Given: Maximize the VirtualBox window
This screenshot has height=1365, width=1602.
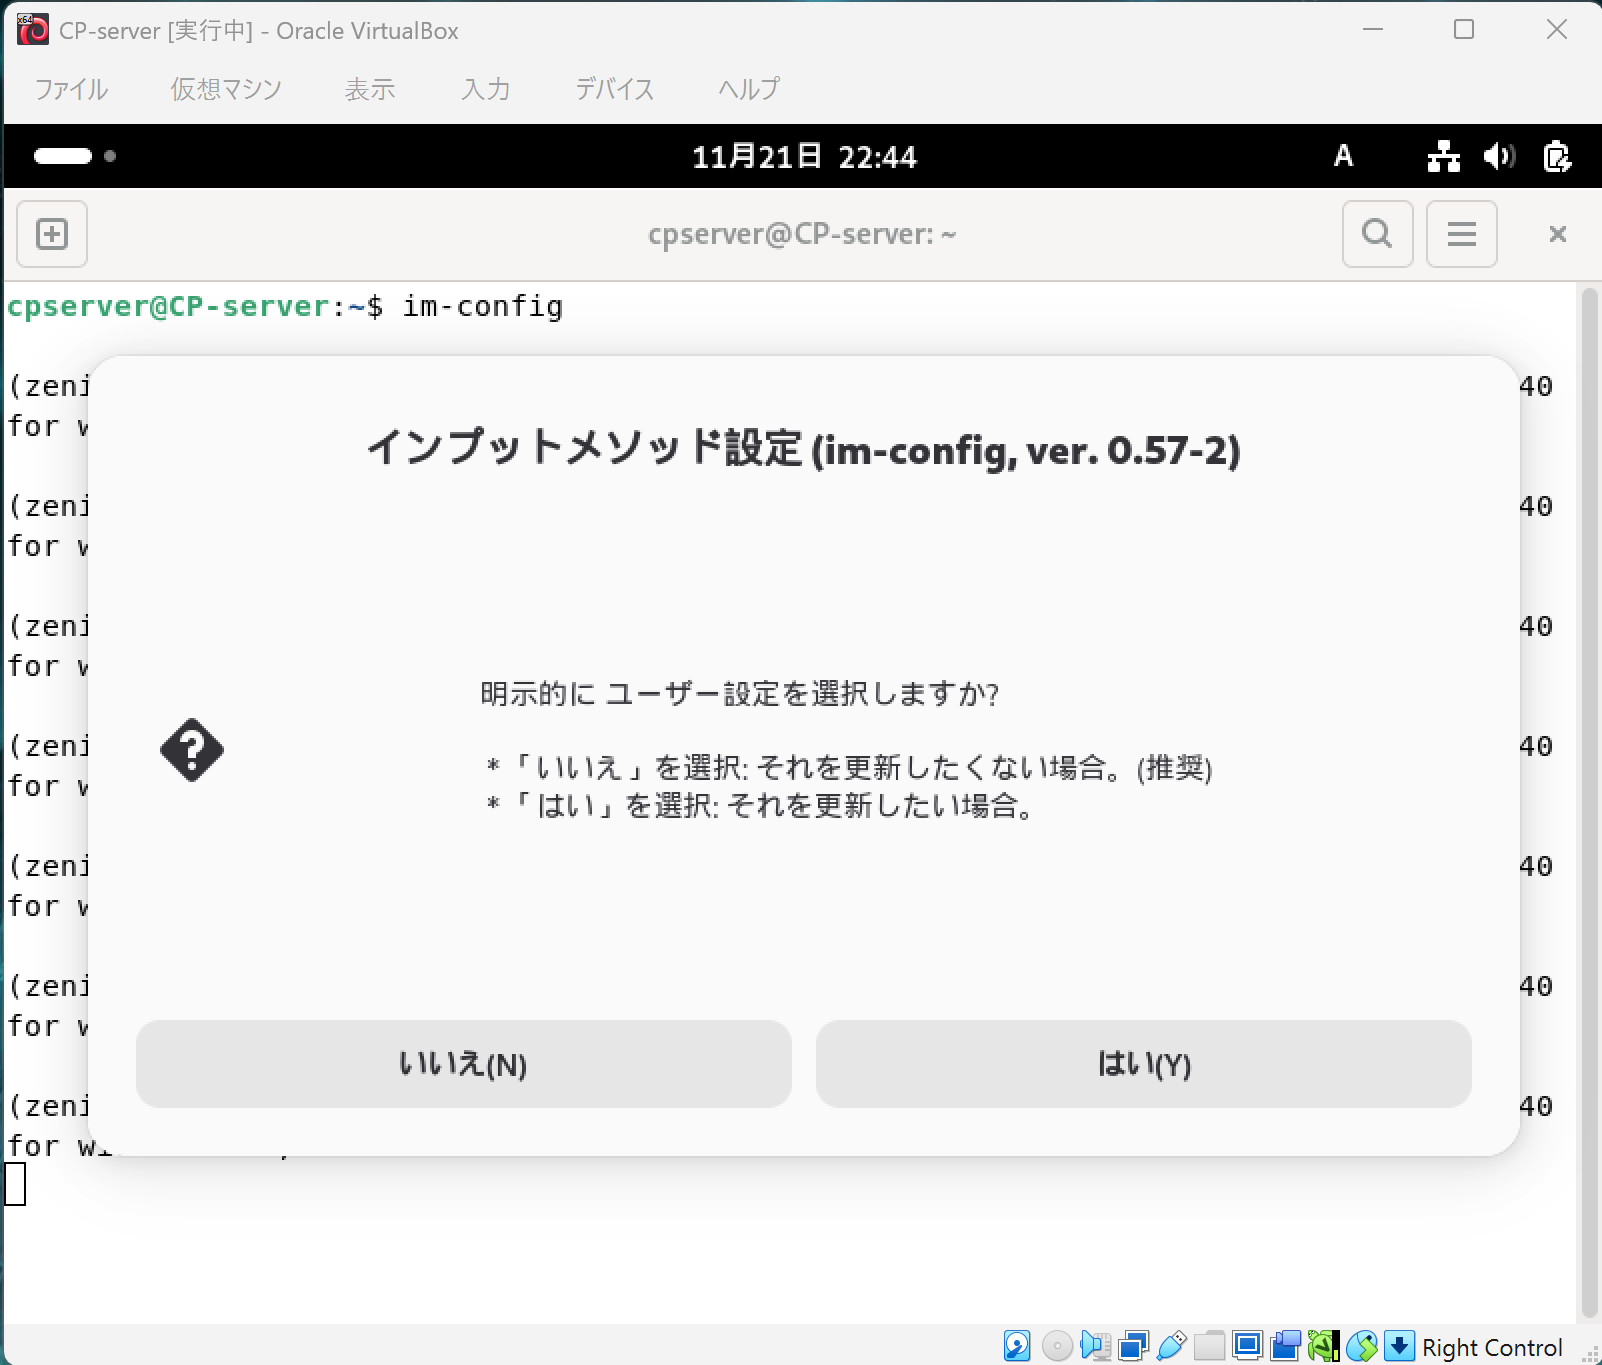Looking at the screenshot, I should point(1464,30).
